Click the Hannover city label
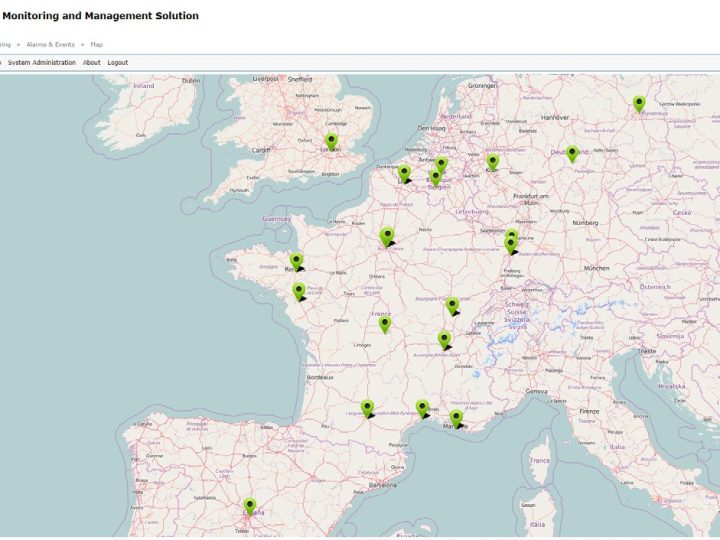This screenshot has width=720, height=540. 555,118
